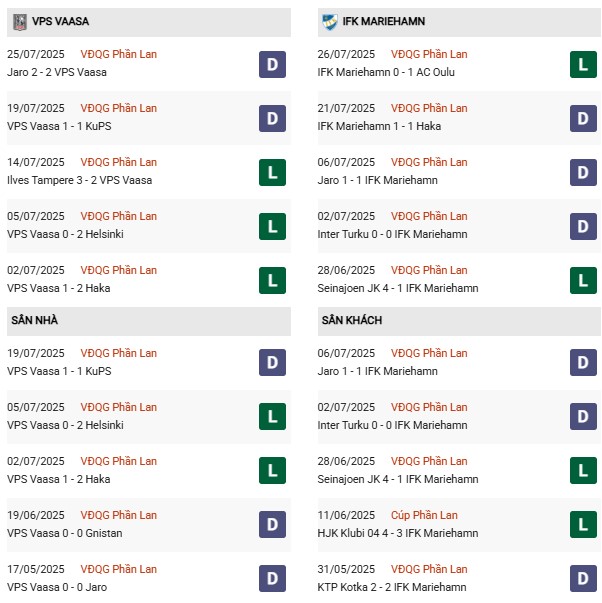The width and height of the screenshot is (602, 603).
Task: Open VĐQG Phần Lan link for 25/07/2025 match
Action: 119,54
